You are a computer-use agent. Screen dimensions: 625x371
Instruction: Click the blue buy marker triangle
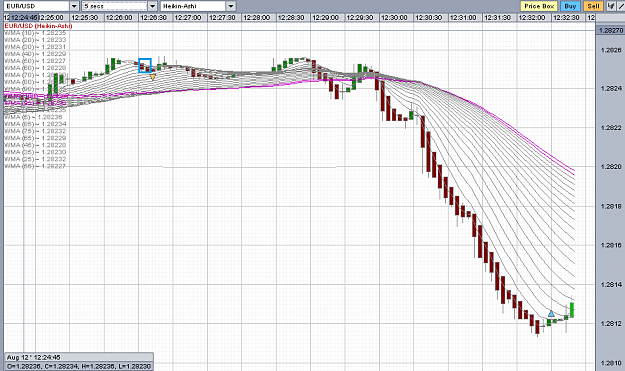point(551,313)
